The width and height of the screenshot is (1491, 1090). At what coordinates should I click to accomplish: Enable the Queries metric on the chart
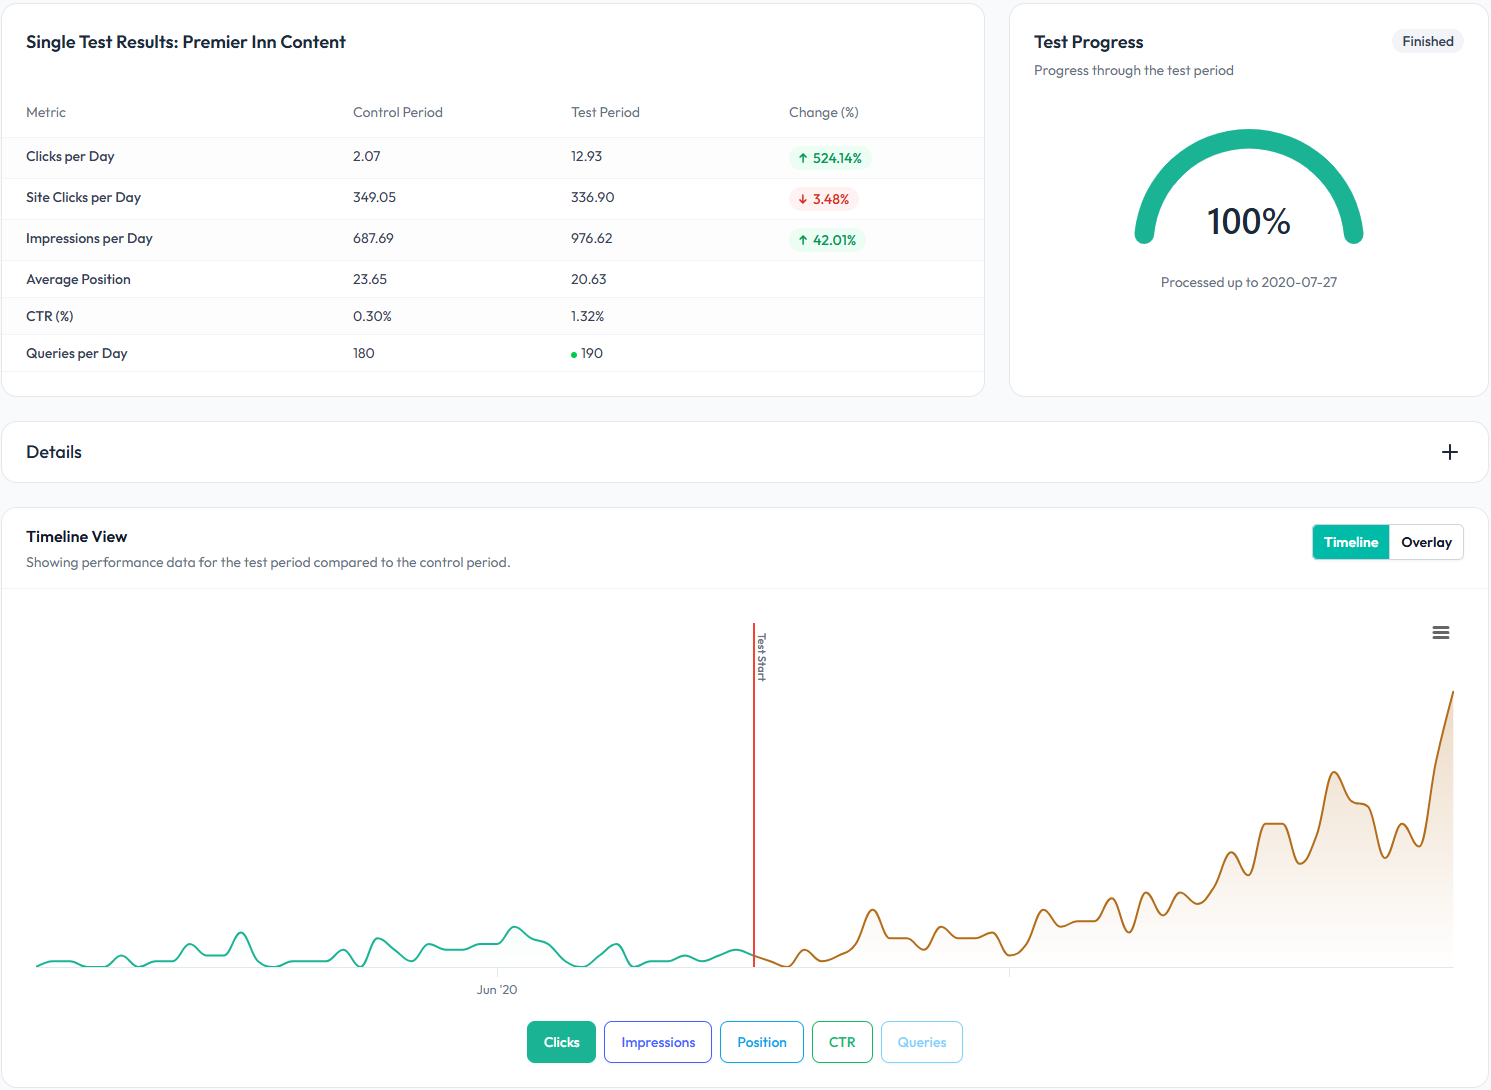click(921, 1042)
